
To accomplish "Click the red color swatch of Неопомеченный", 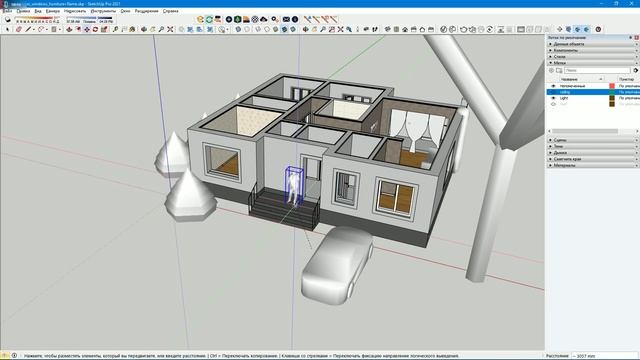I will [x=612, y=86].
